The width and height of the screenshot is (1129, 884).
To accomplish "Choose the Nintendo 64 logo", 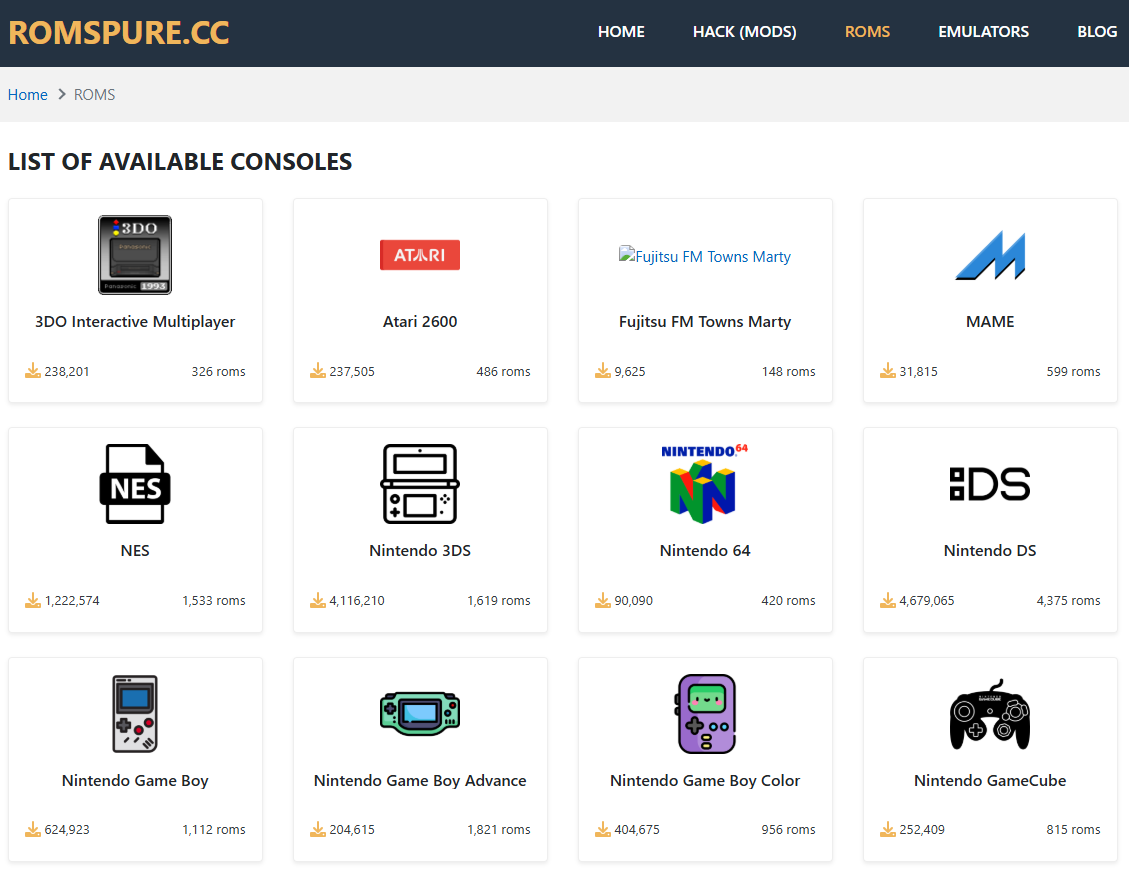I will point(705,483).
